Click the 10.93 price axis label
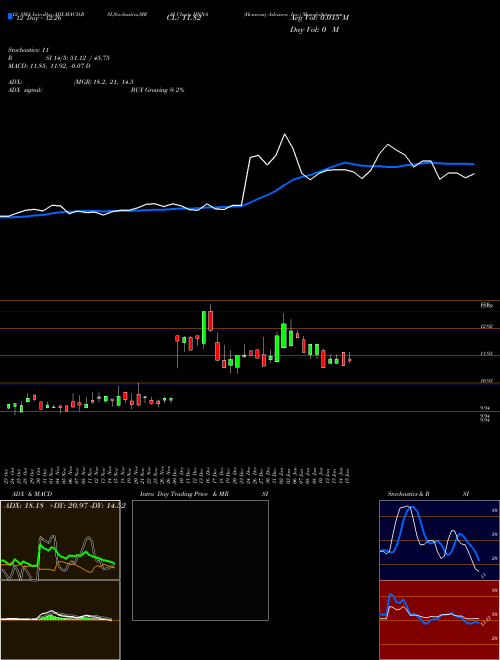 (x=487, y=381)
